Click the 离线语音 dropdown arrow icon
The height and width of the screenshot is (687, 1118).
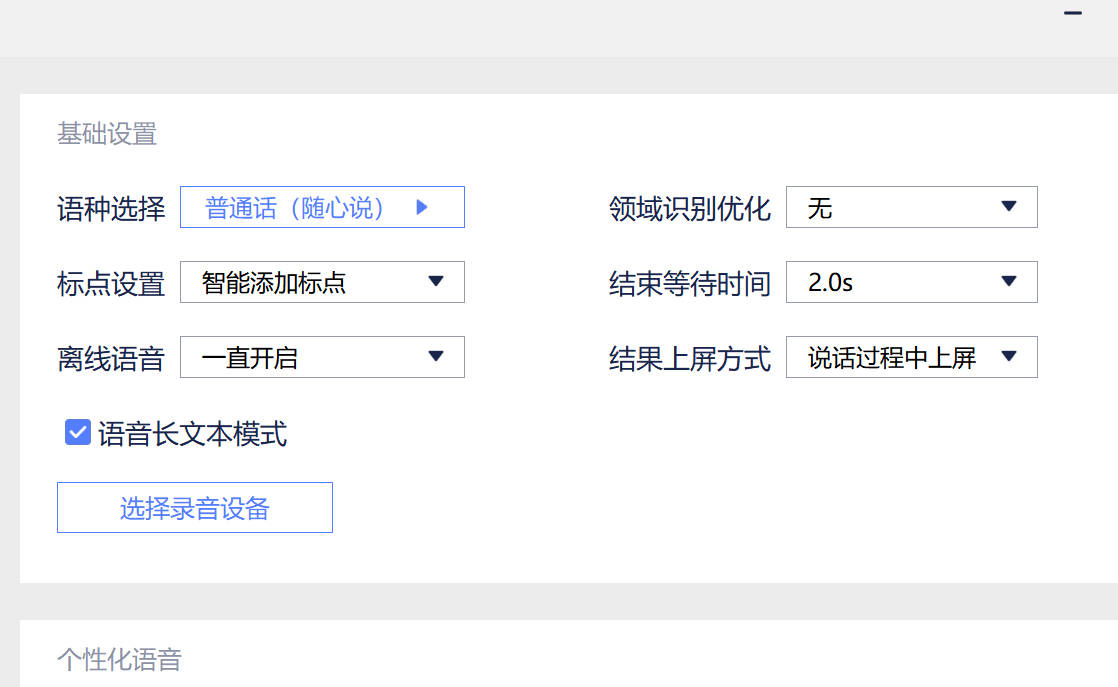point(436,357)
